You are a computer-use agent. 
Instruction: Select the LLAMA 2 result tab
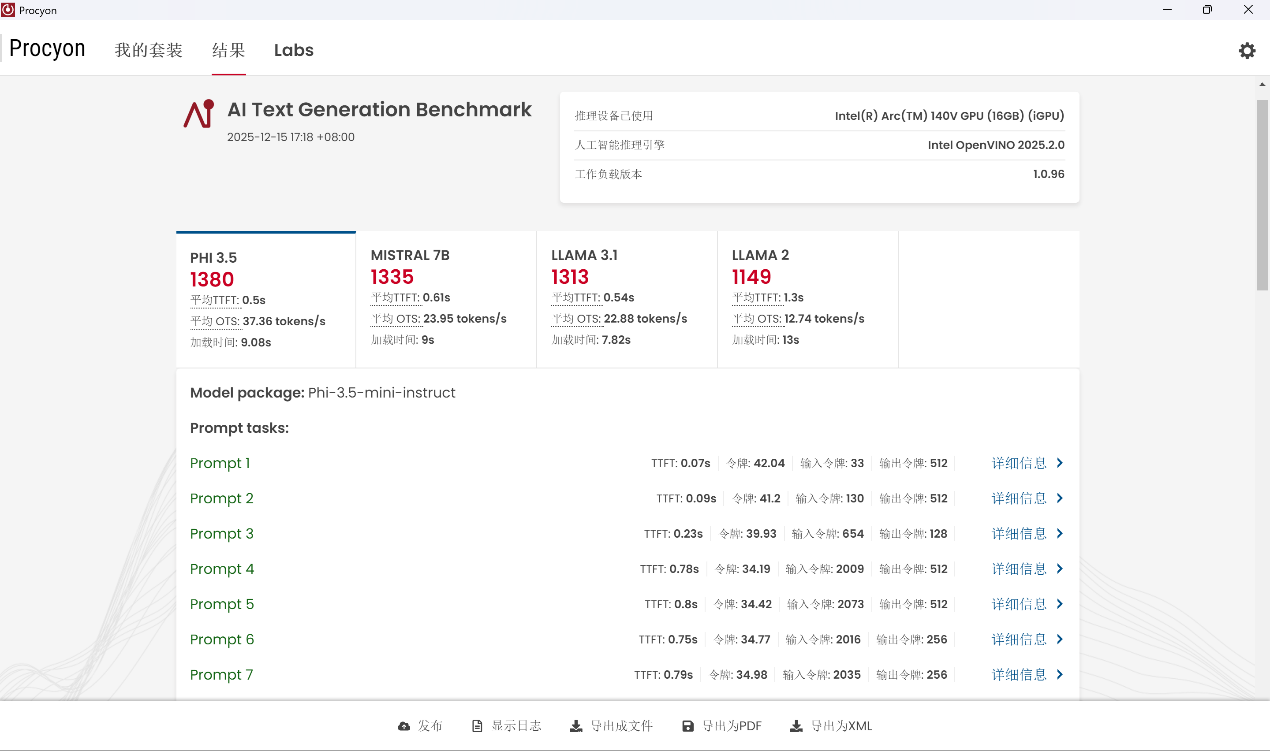pyautogui.click(x=807, y=298)
